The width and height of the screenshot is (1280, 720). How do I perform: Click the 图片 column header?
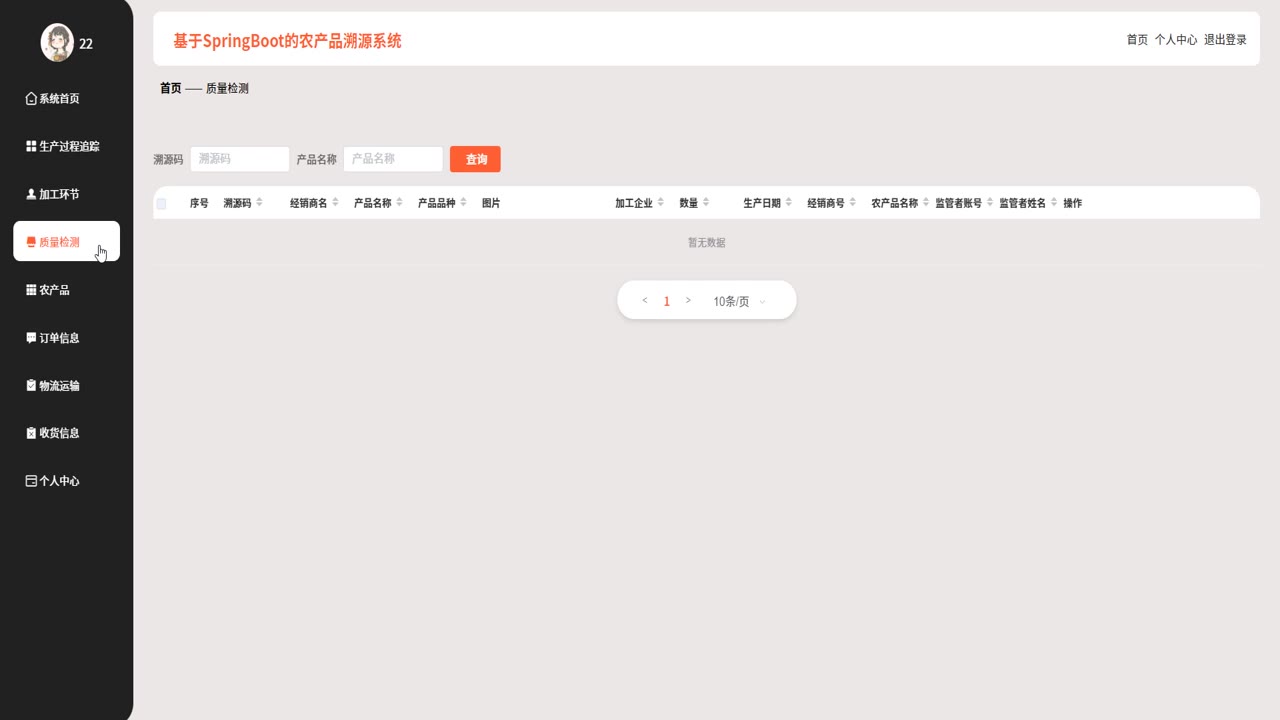coord(491,203)
